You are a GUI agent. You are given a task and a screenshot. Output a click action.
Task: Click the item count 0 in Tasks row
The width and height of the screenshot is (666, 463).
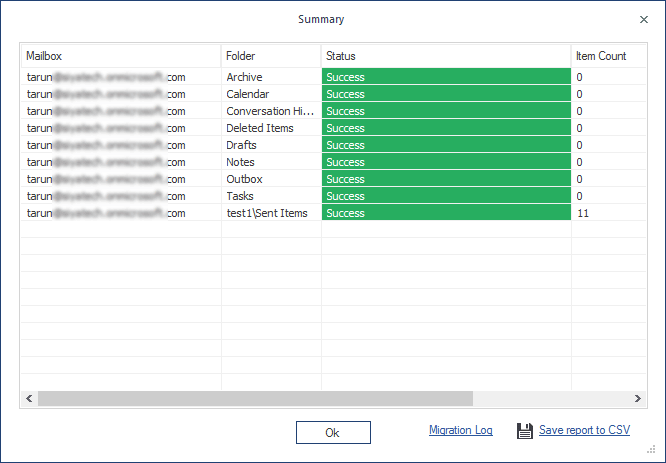(x=609, y=196)
